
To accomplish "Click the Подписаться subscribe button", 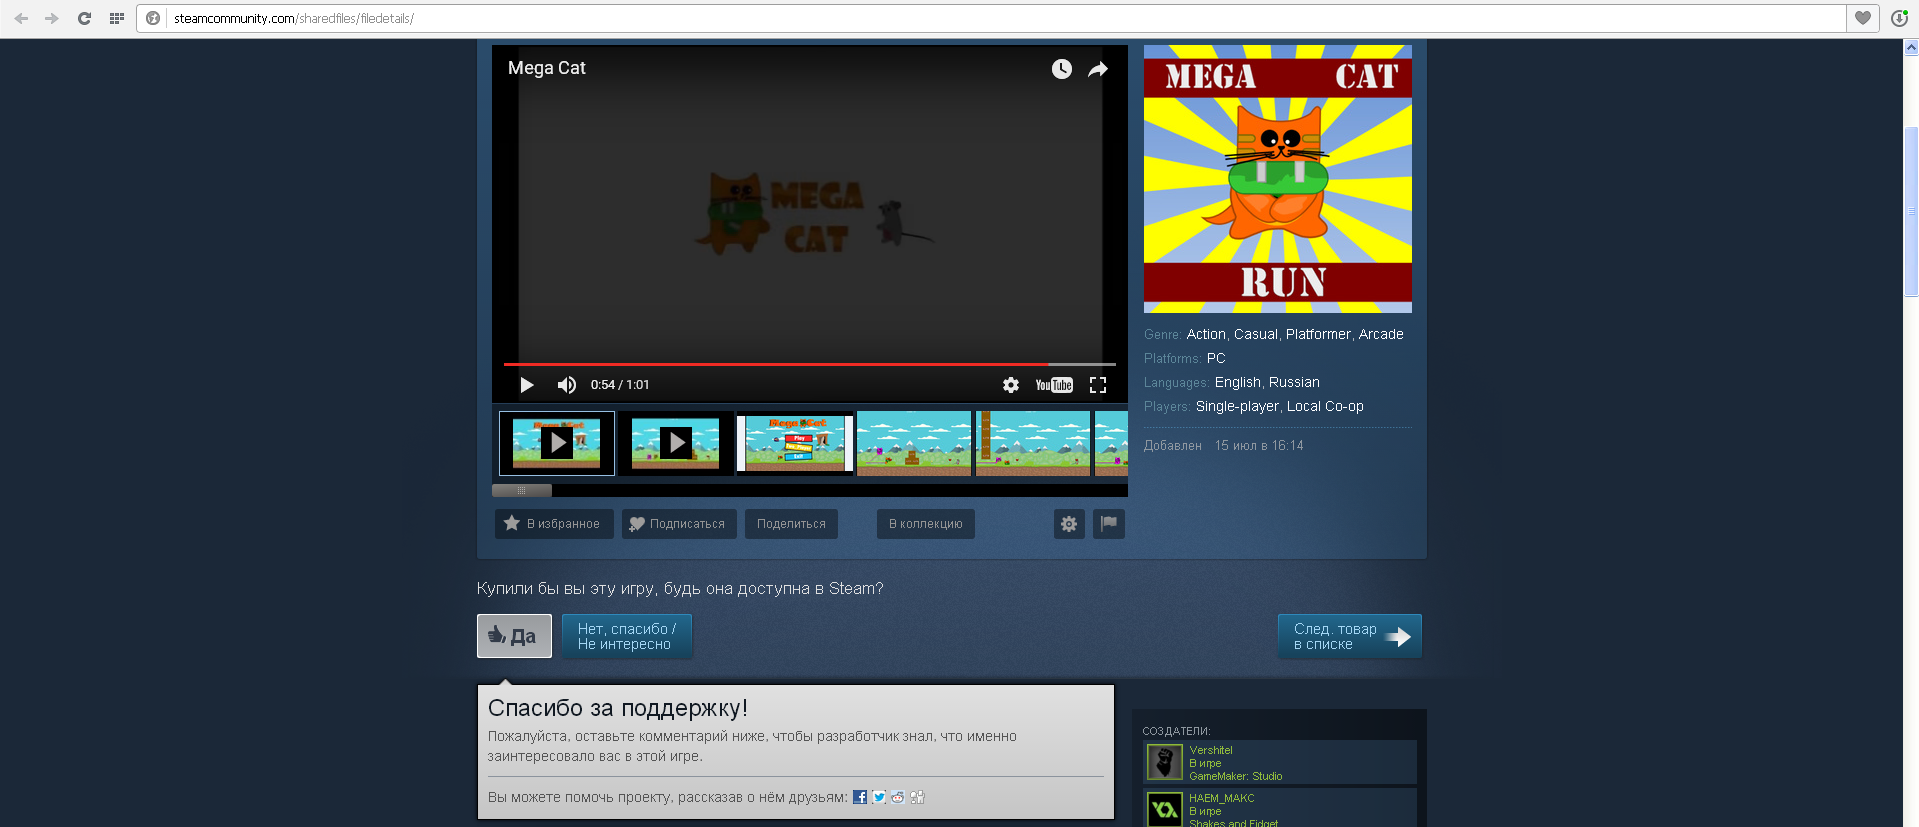I will (679, 524).
